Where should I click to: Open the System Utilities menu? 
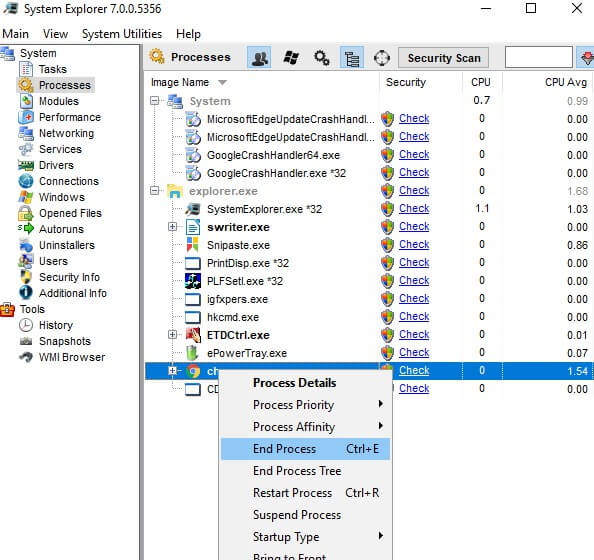tap(122, 34)
